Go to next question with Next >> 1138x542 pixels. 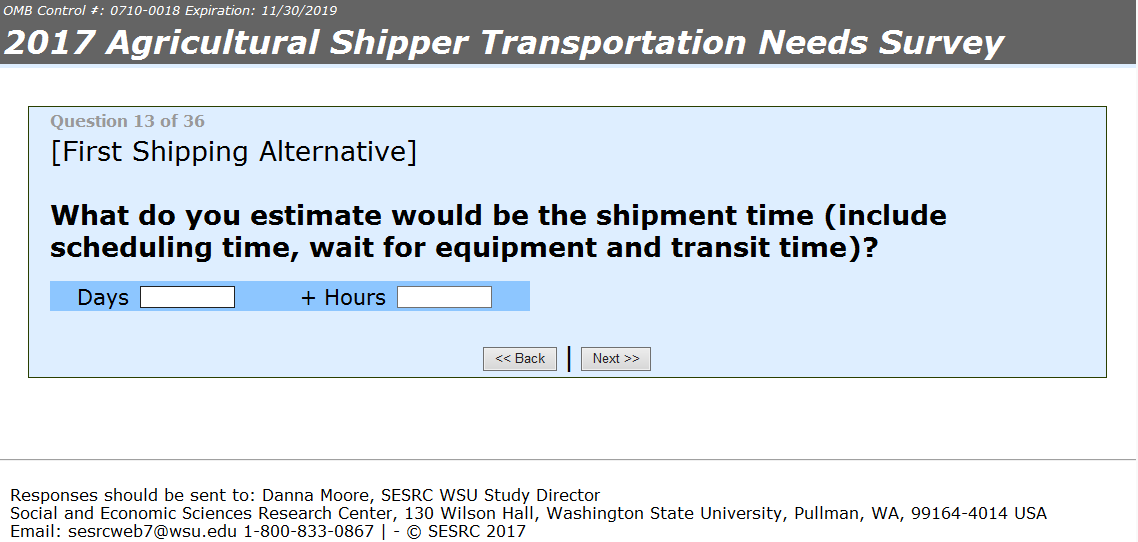point(615,359)
